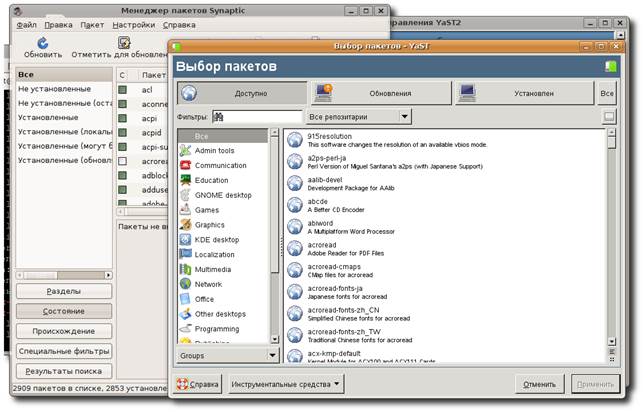This screenshot has height=412, width=643.
Task: Open the Groups dropdown
Action: point(228,355)
